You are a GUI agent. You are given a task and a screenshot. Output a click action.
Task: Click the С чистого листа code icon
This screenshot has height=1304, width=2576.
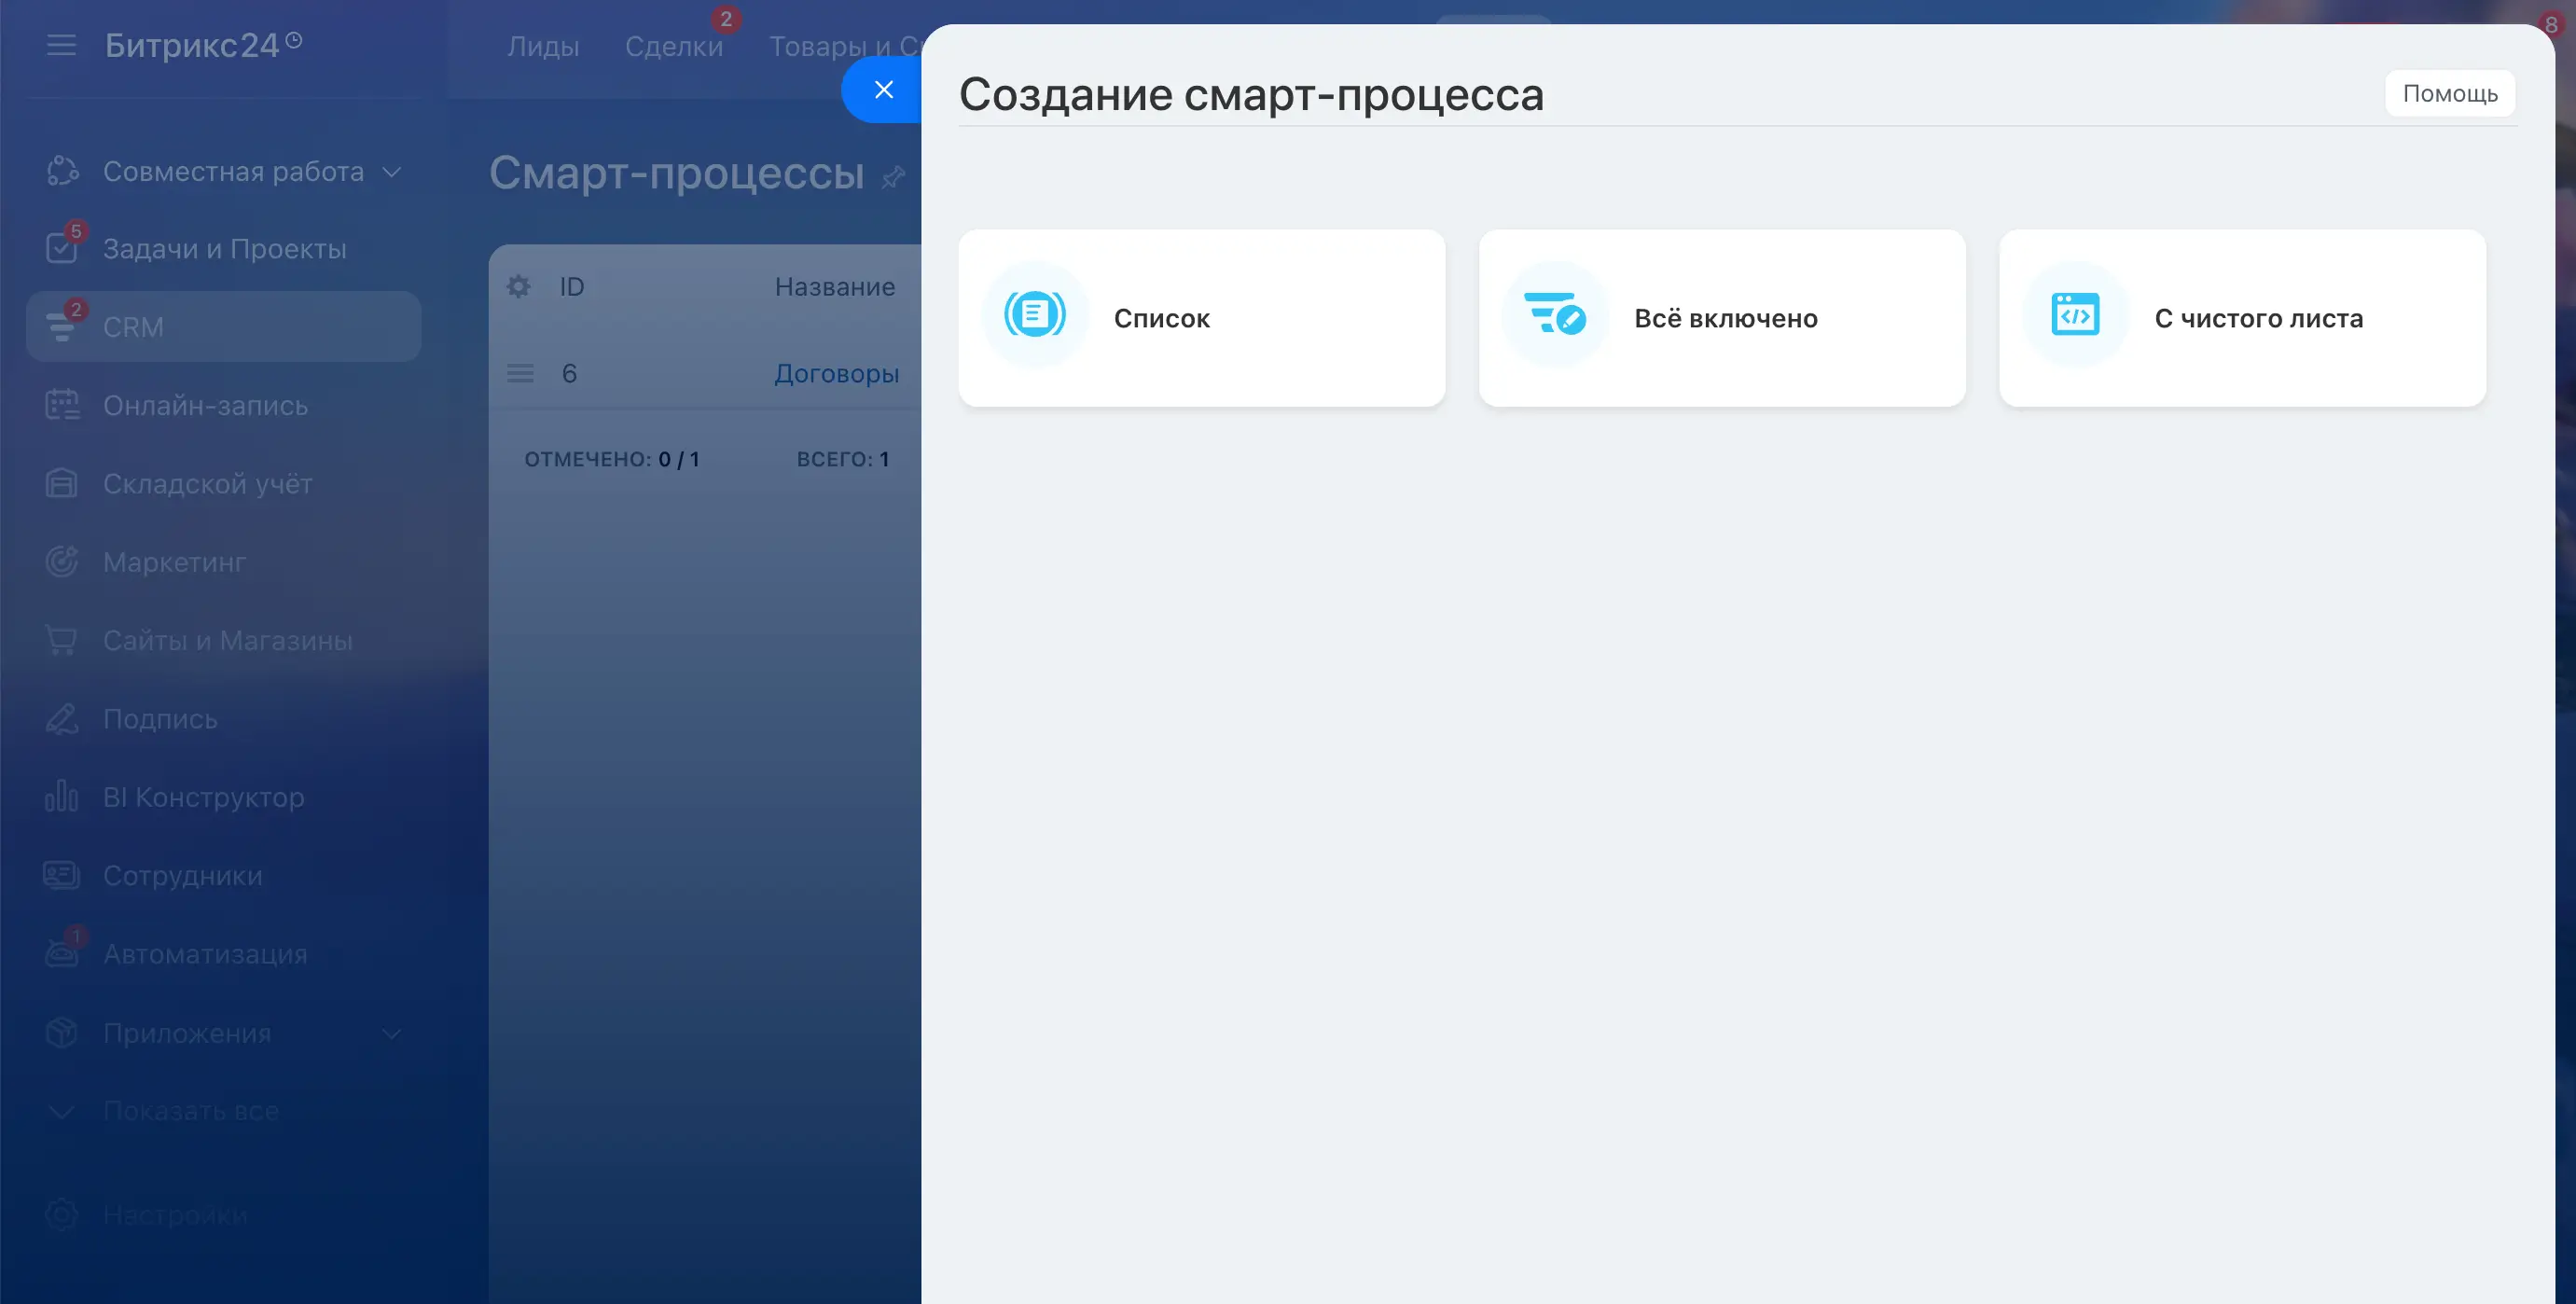pos(2075,315)
